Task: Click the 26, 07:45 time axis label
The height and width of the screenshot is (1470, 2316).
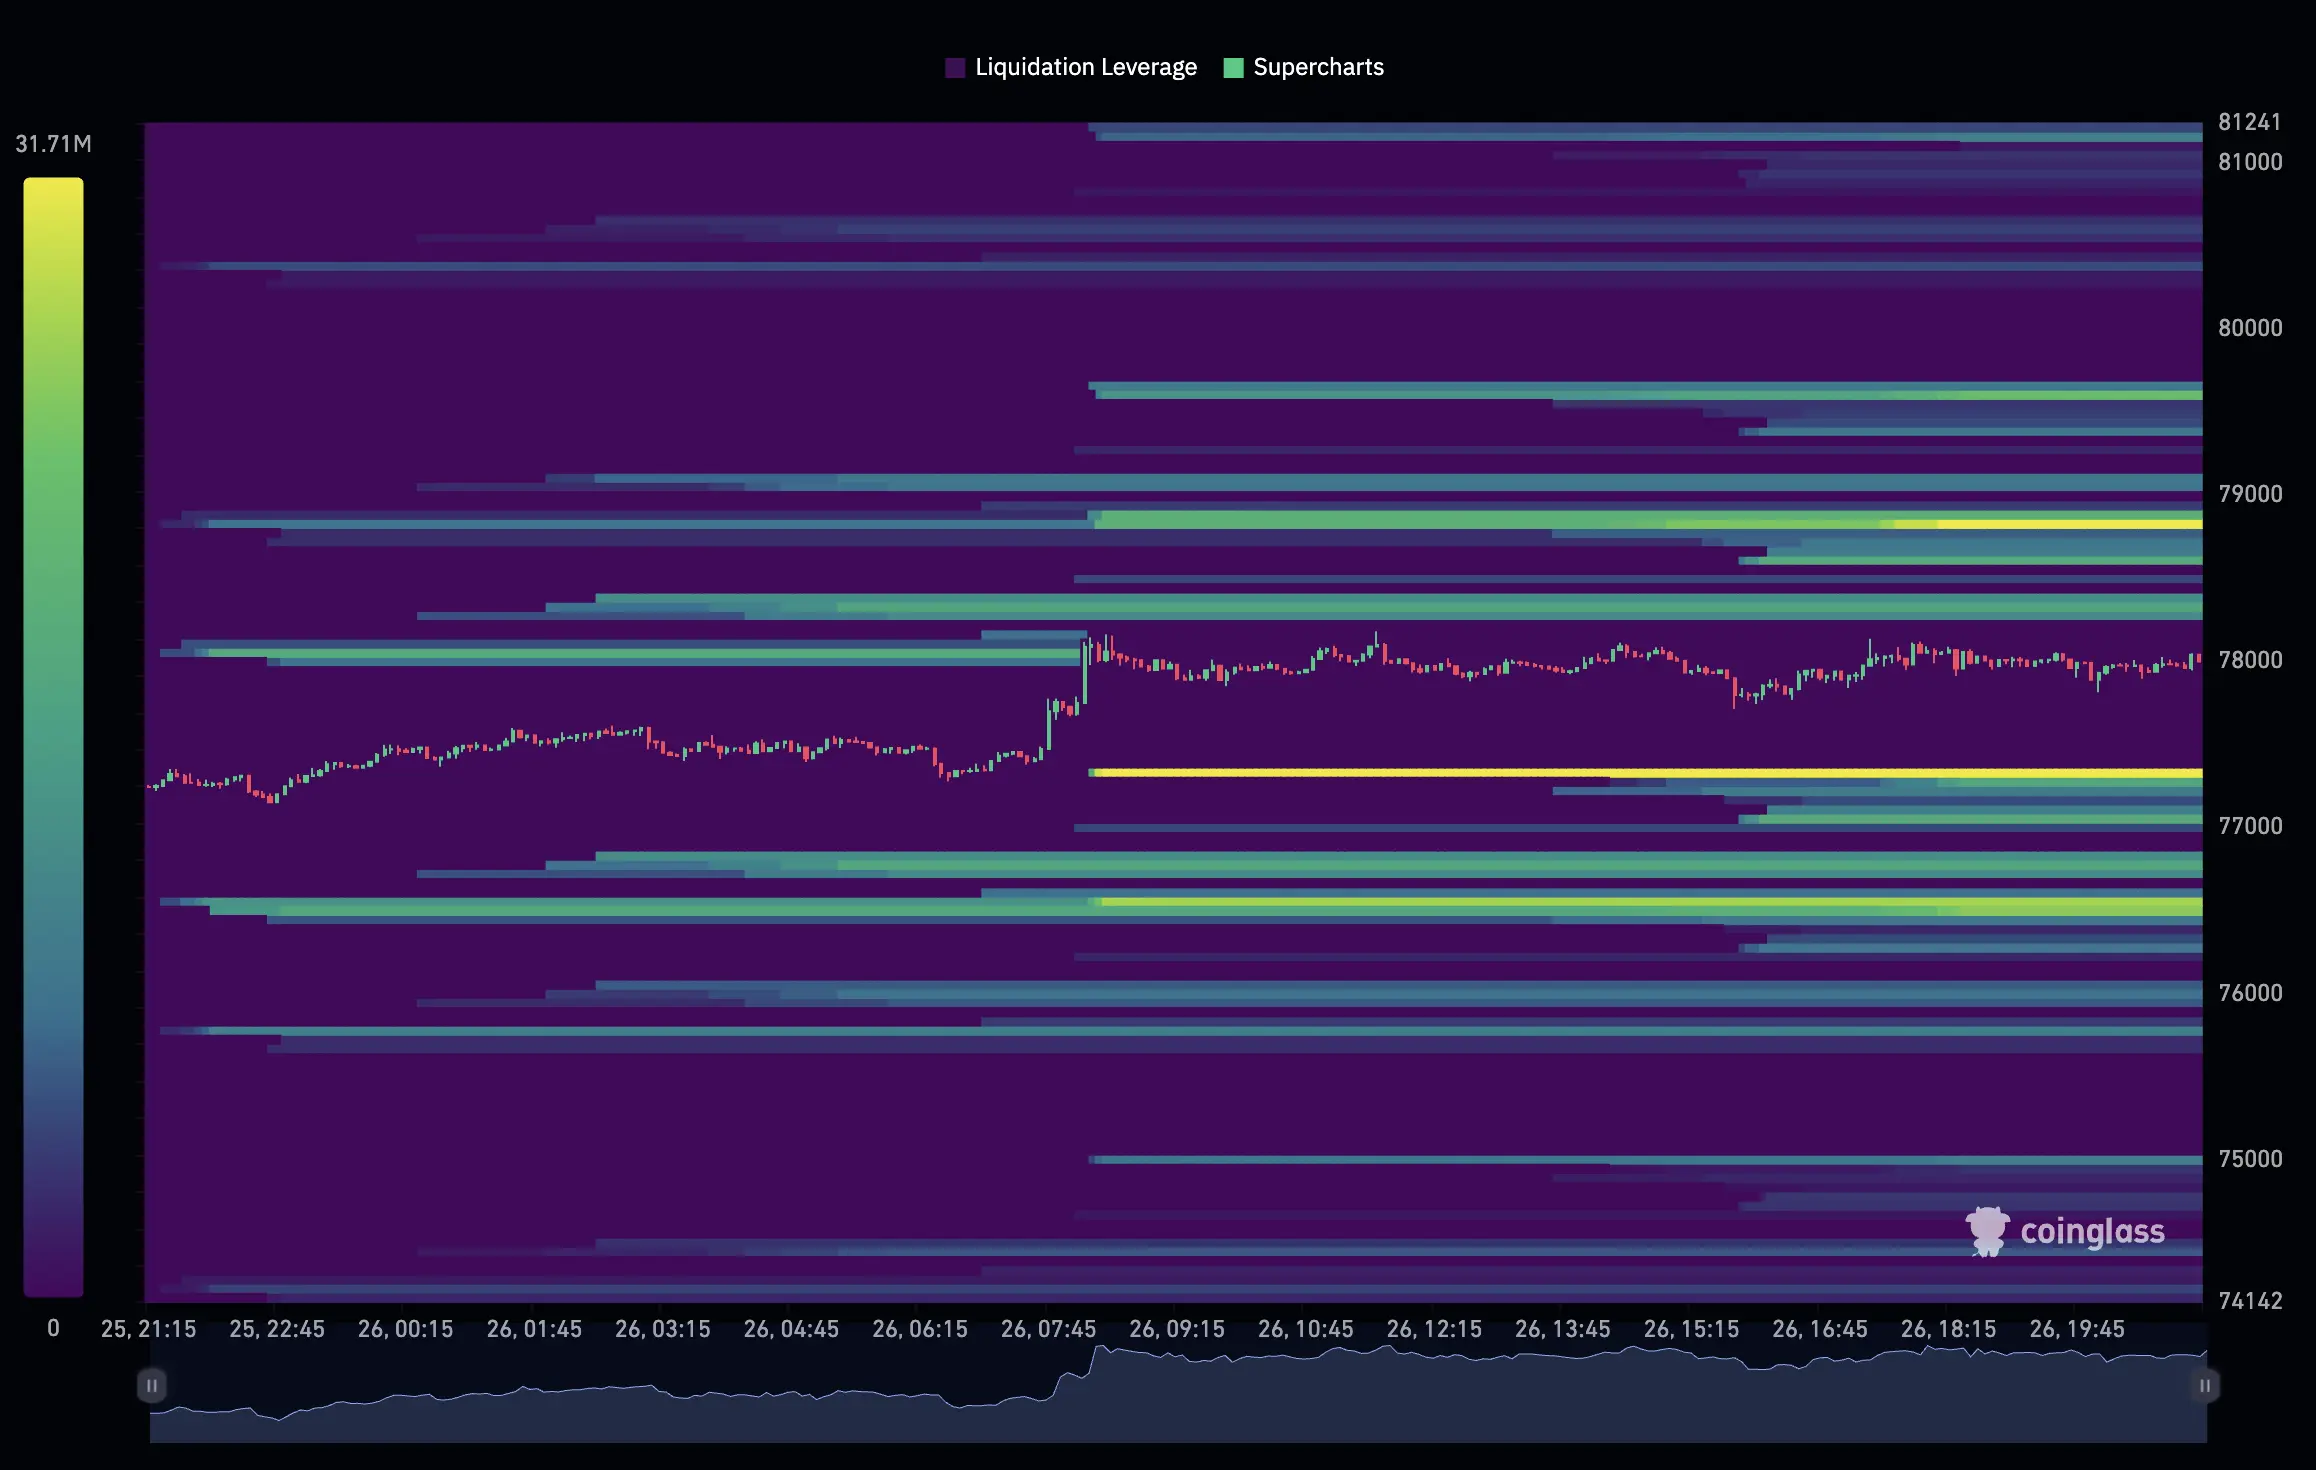Action: (x=1048, y=1329)
